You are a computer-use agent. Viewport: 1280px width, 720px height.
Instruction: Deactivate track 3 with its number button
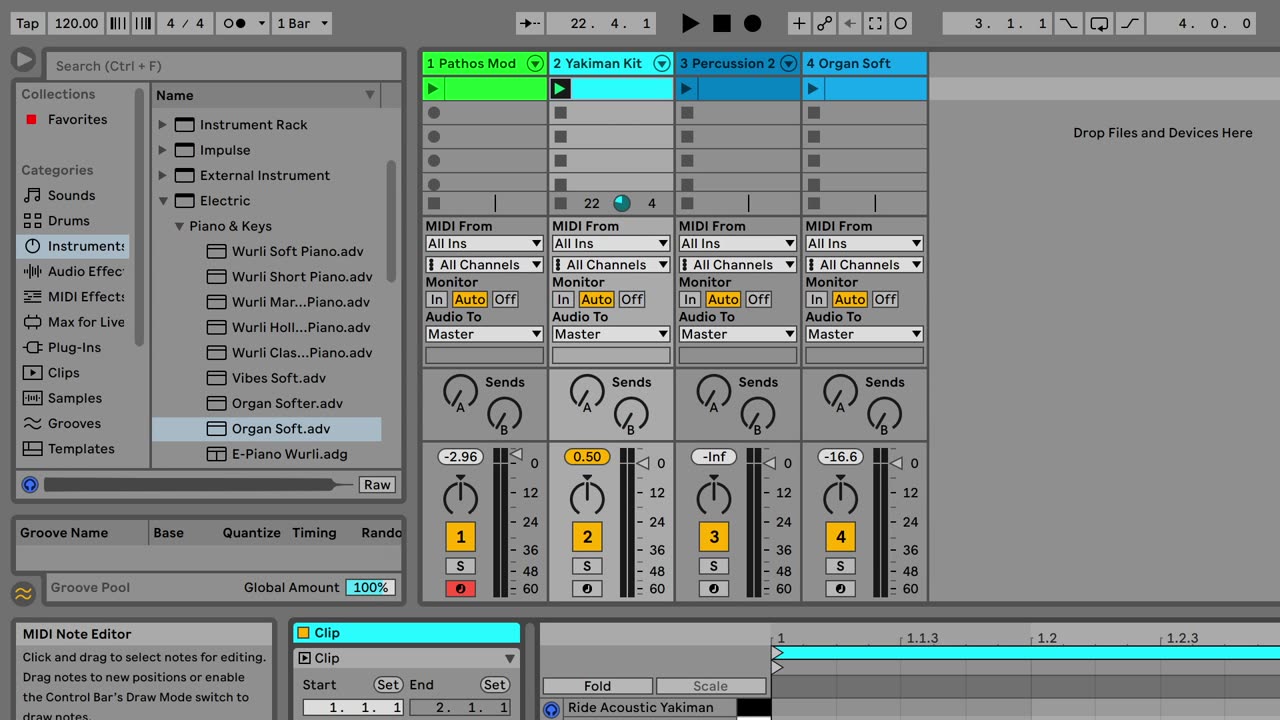(x=714, y=537)
